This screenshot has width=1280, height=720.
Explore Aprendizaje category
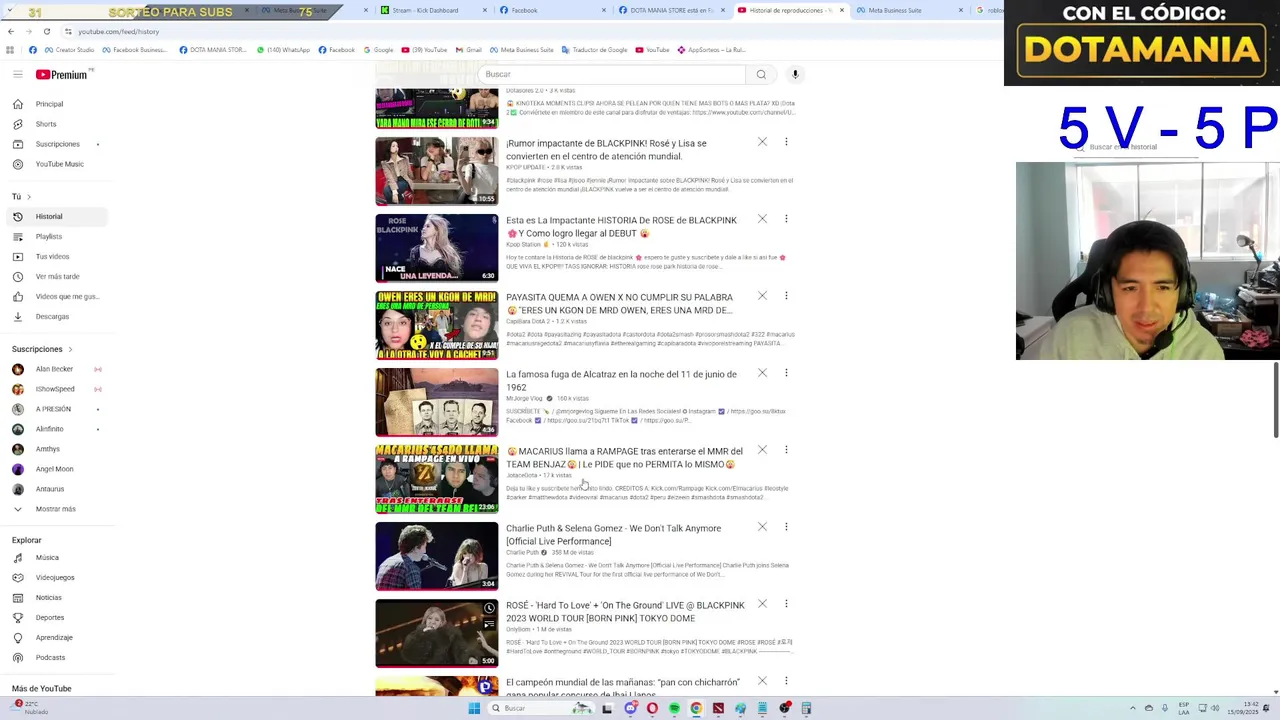pos(54,637)
